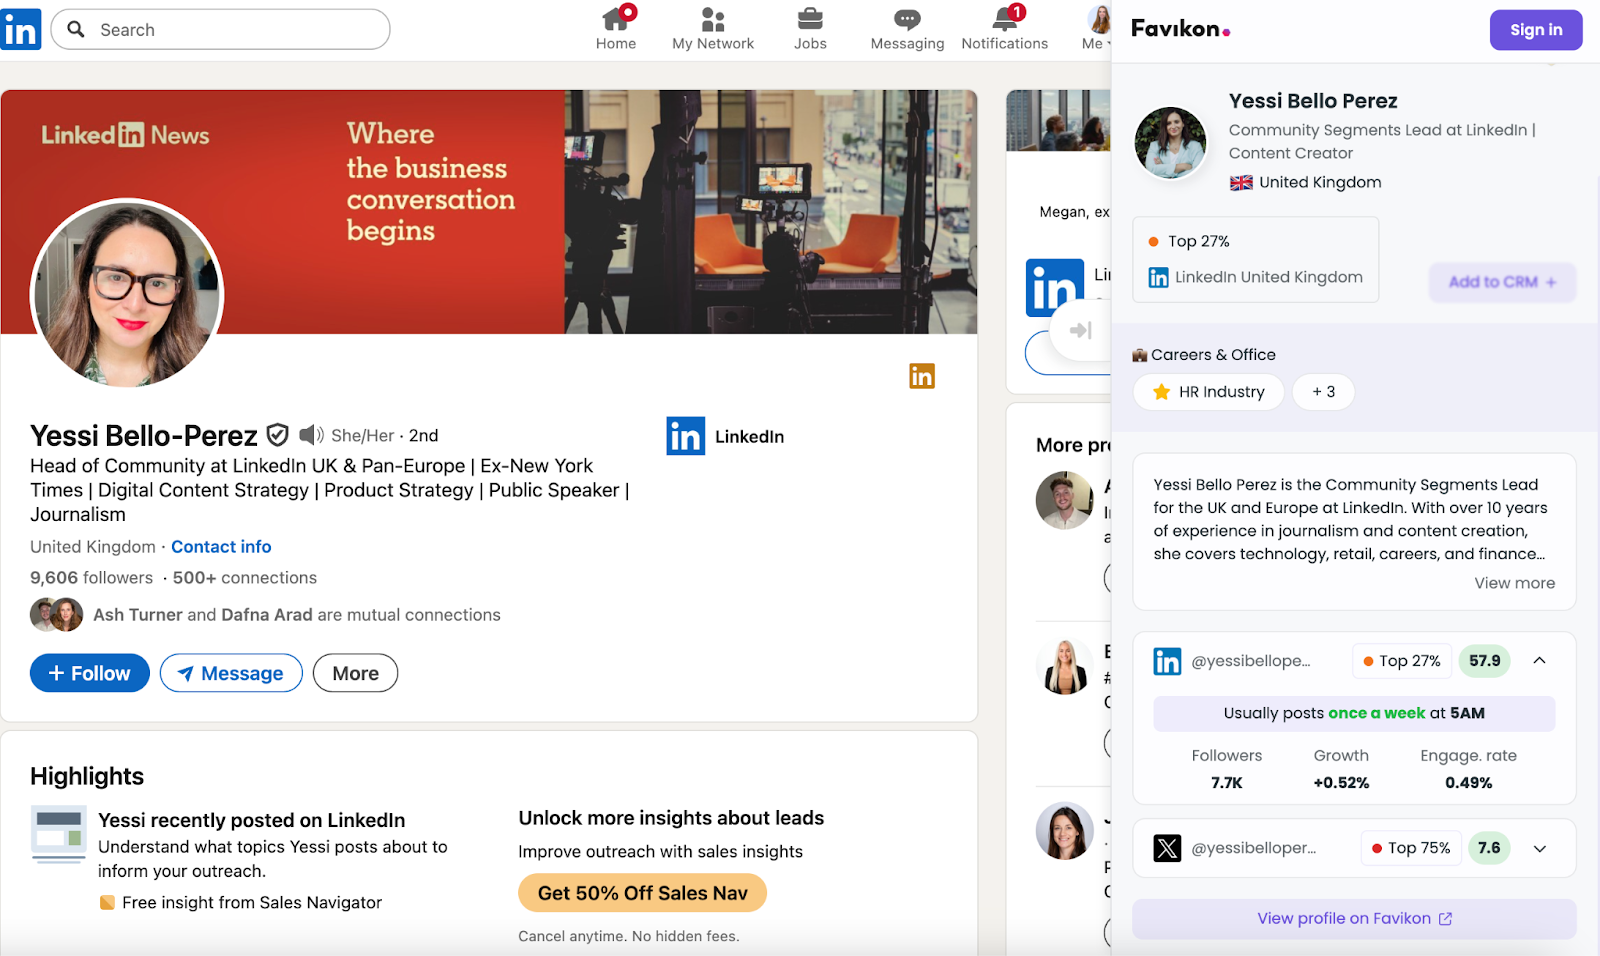Click View more on bio
This screenshot has width=1600, height=956.
point(1514,583)
